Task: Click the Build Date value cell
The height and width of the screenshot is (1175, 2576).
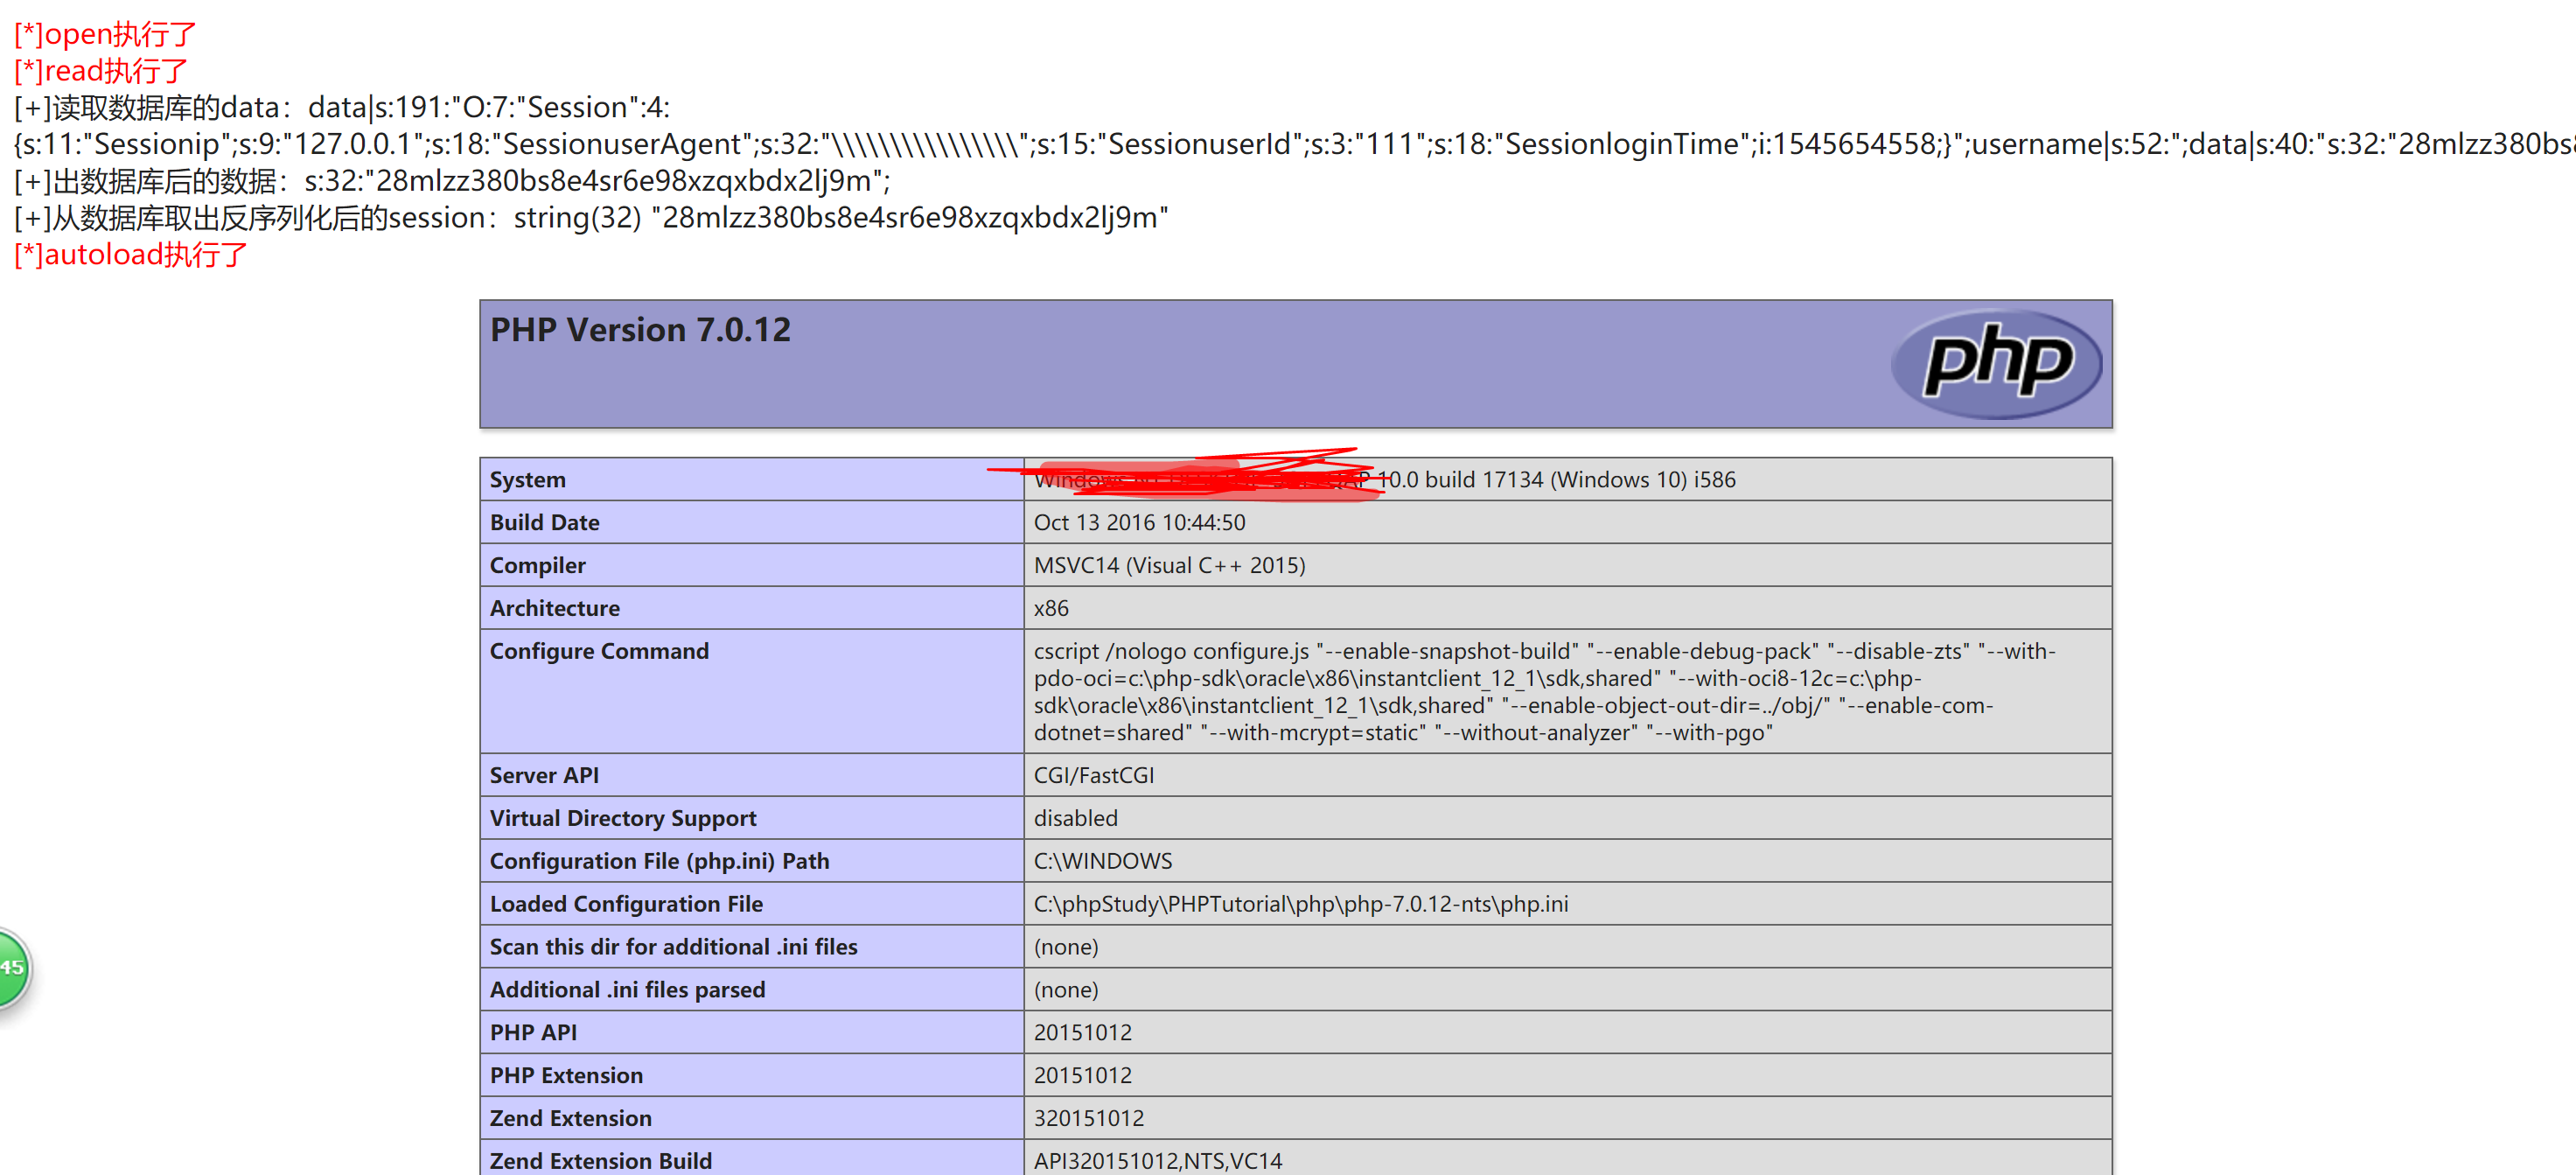Action: [1139, 523]
